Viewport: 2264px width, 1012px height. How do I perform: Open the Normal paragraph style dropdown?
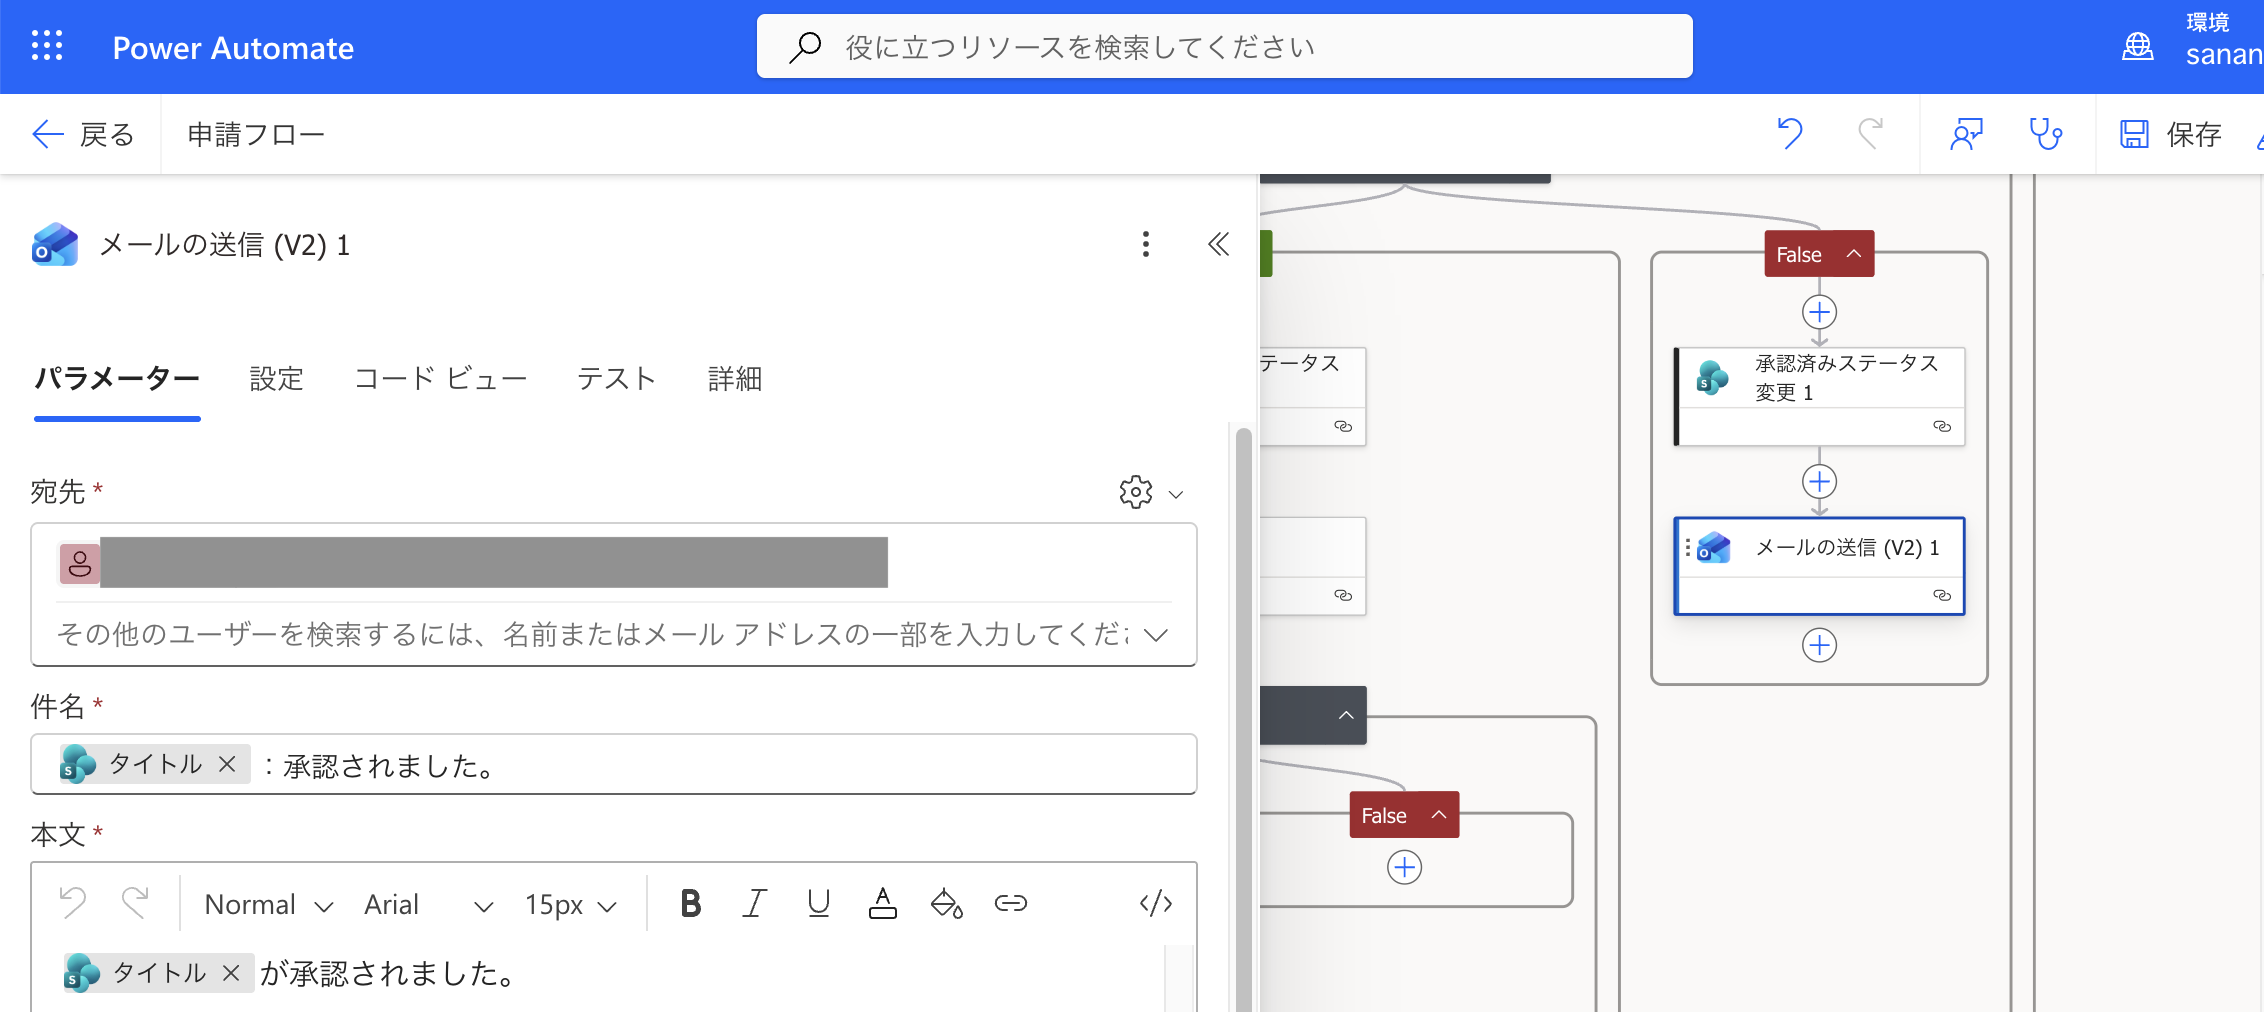point(268,905)
